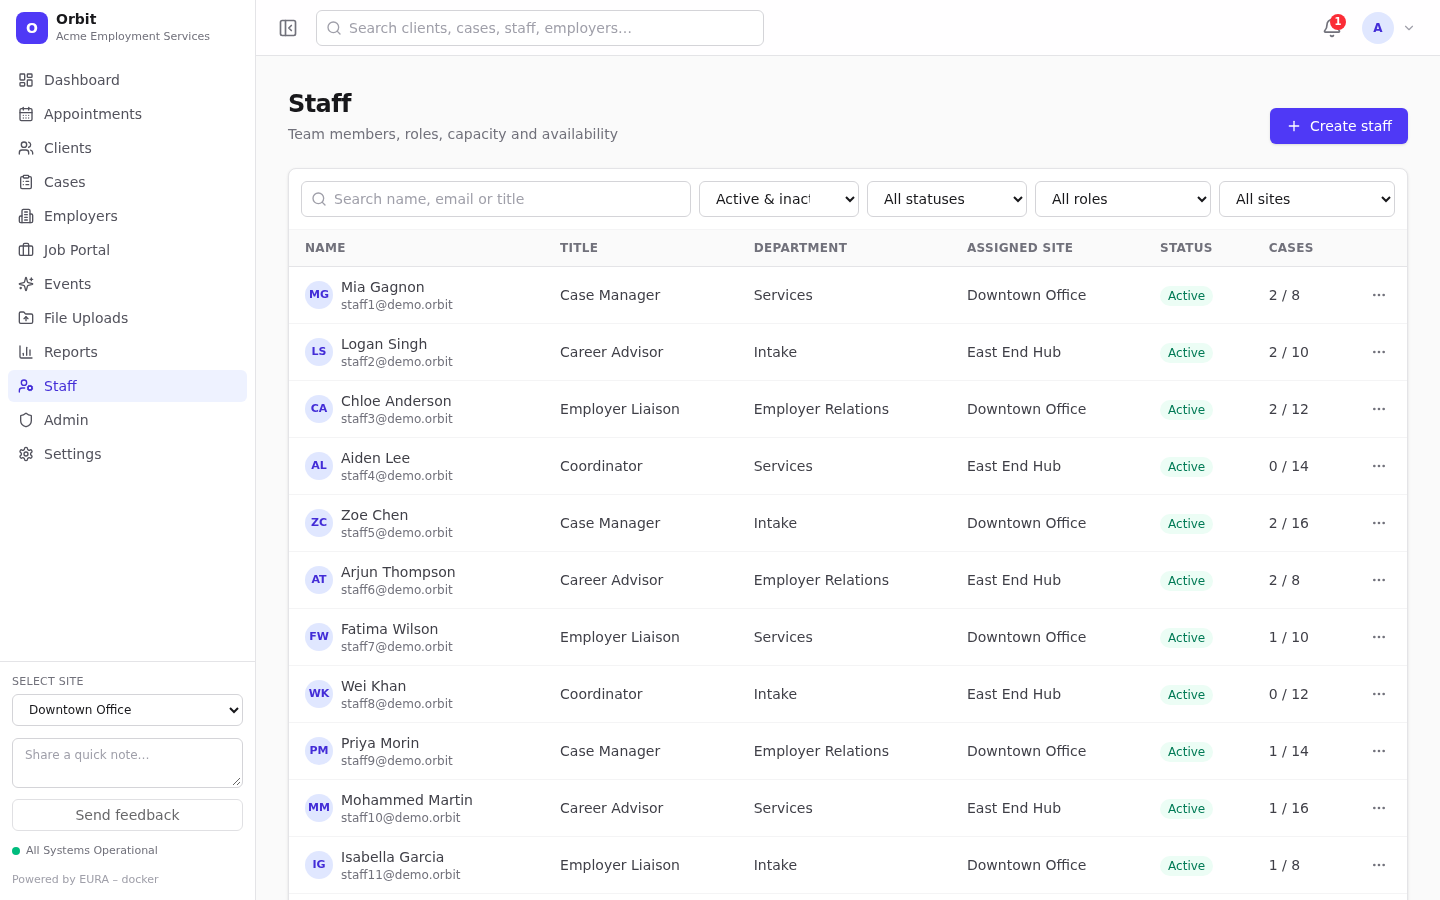The image size is (1440, 900).
Task: Click the Create staff button
Action: (x=1339, y=126)
